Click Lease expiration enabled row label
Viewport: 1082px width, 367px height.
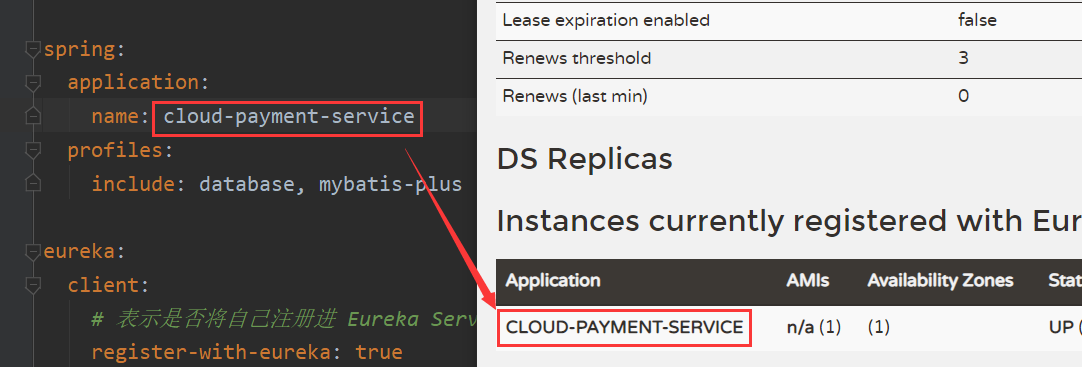point(606,21)
